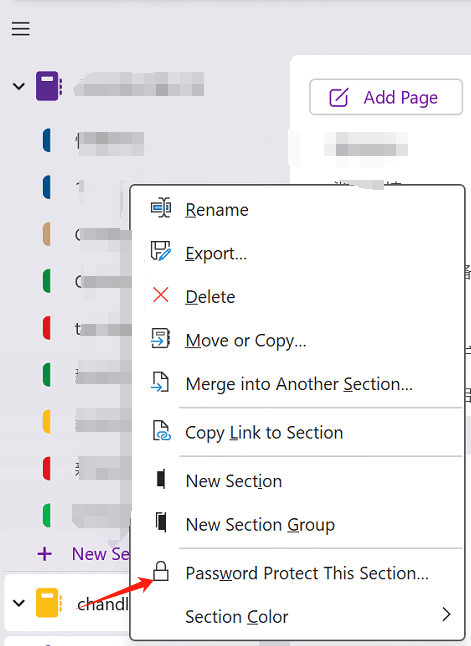
Task: Click the New Section icon in the context menu
Action: (x=161, y=479)
